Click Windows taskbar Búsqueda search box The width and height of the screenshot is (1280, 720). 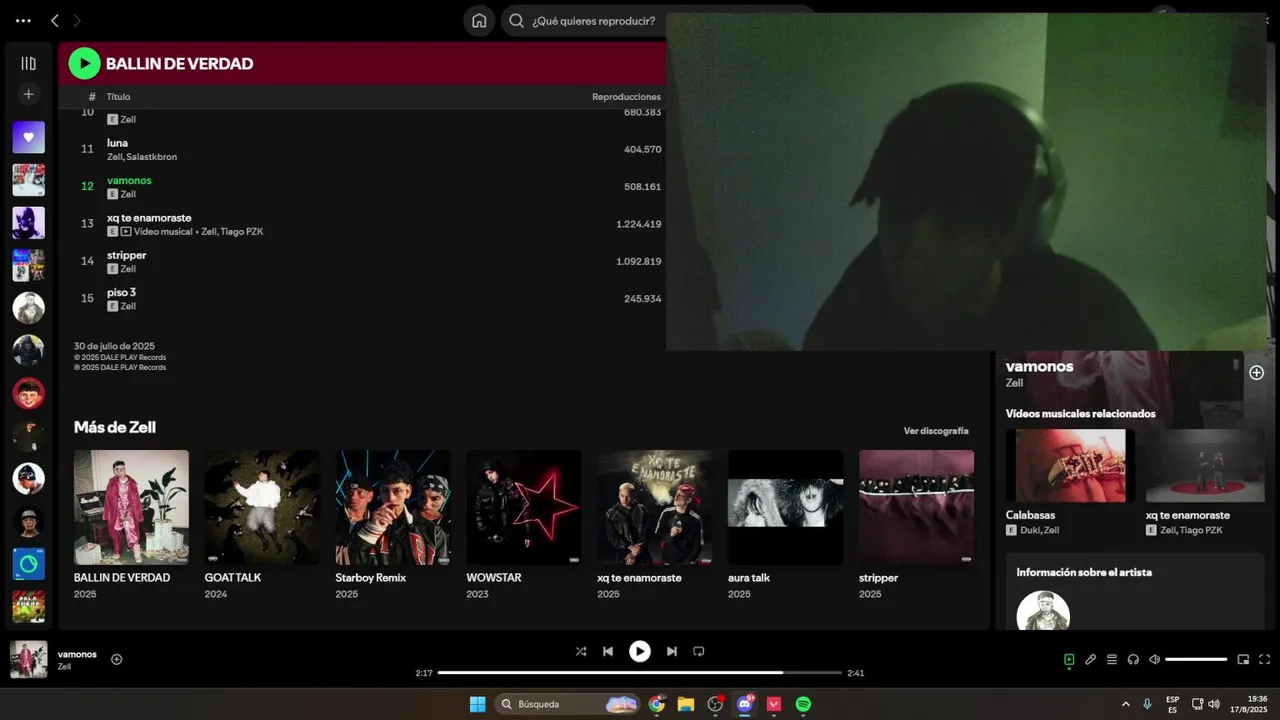(x=568, y=704)
